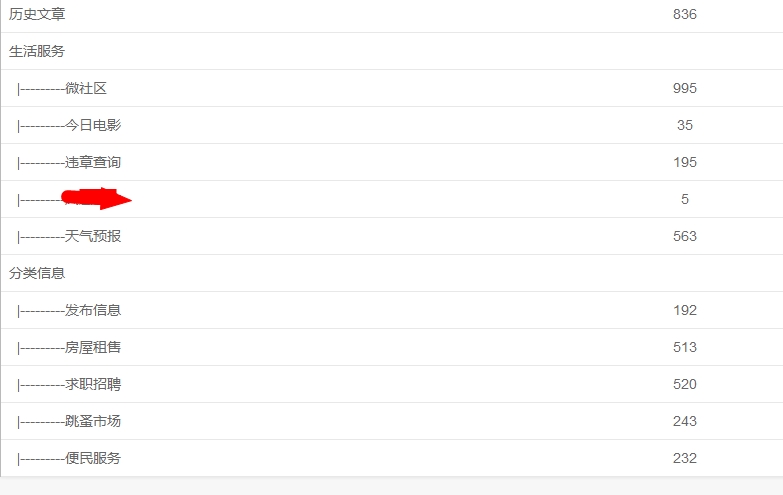The height and width of the screenshot is (495, 783).
Task: Select the 生活服务 parent category
Action: point(38,51)
